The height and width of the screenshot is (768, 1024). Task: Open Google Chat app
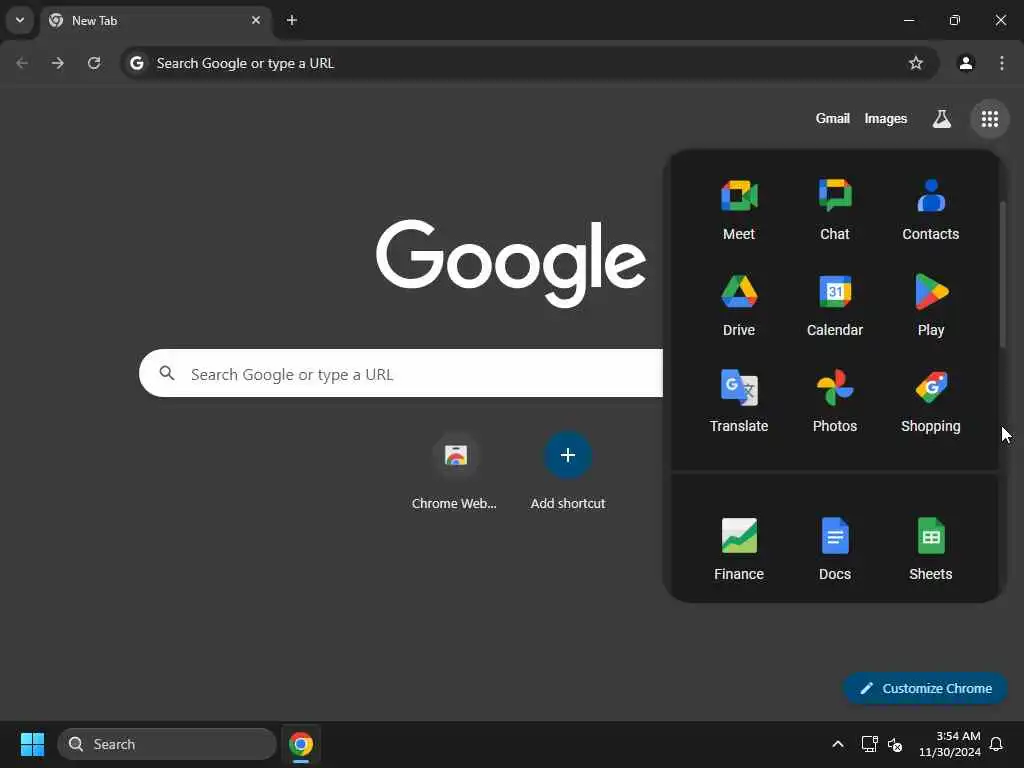point(835,209)
